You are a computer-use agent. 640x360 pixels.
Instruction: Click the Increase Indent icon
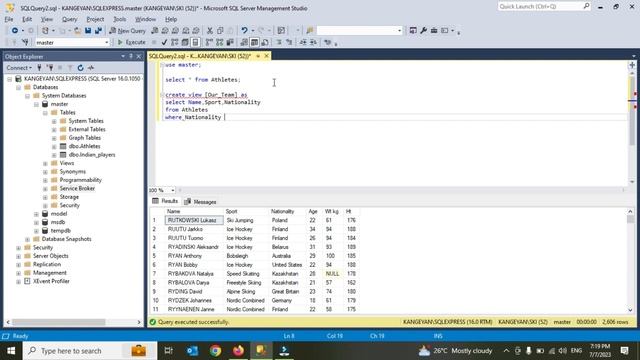click(x=313, y=42)
